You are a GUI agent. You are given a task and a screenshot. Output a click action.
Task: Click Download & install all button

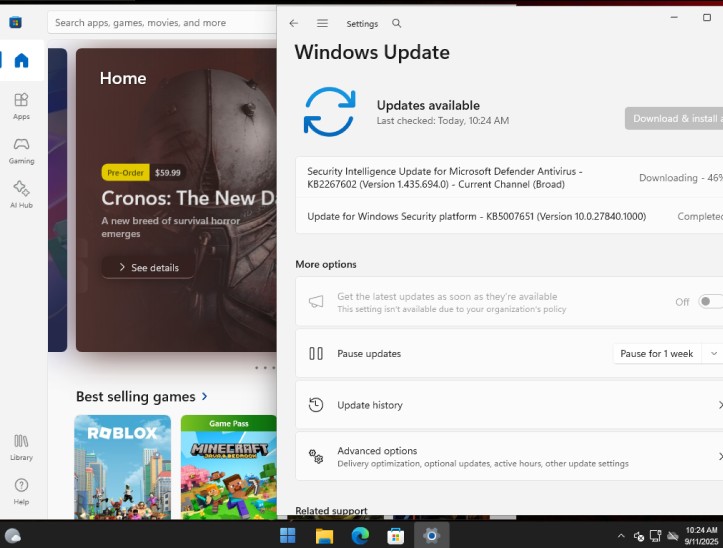674,119
